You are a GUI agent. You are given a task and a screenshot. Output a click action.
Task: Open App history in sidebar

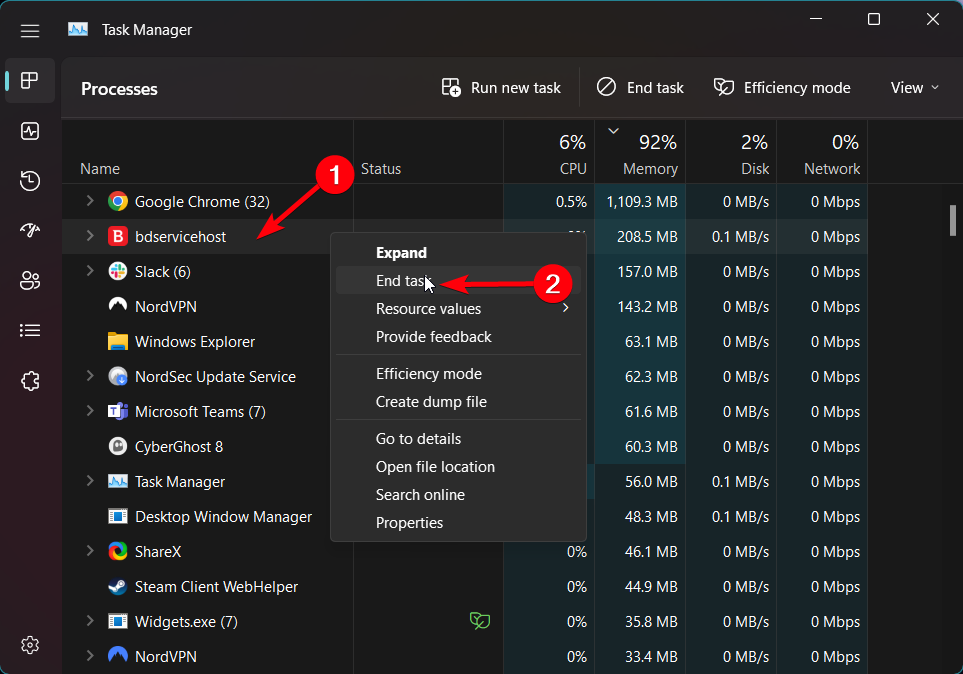(30, 181)
